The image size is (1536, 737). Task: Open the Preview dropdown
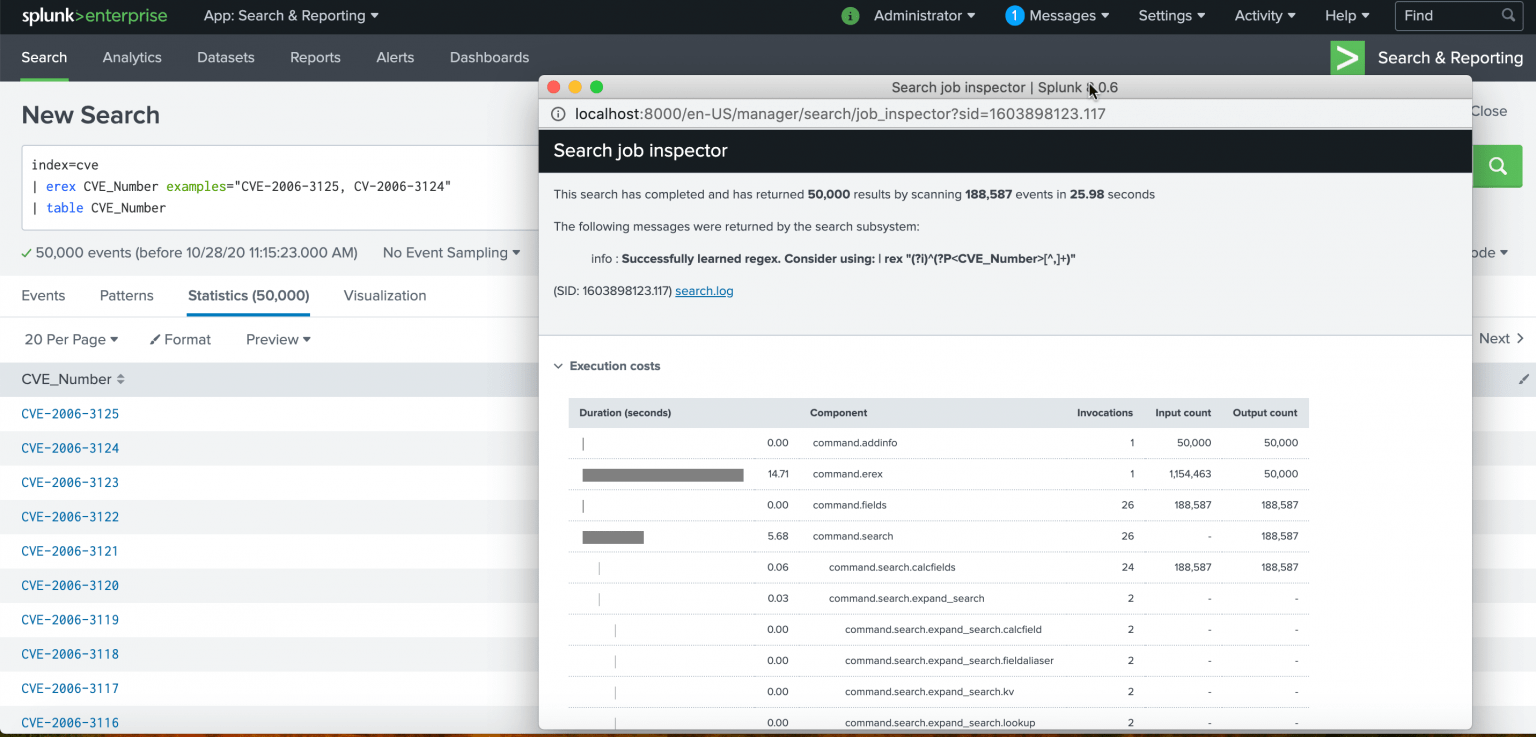pos(278,340)
